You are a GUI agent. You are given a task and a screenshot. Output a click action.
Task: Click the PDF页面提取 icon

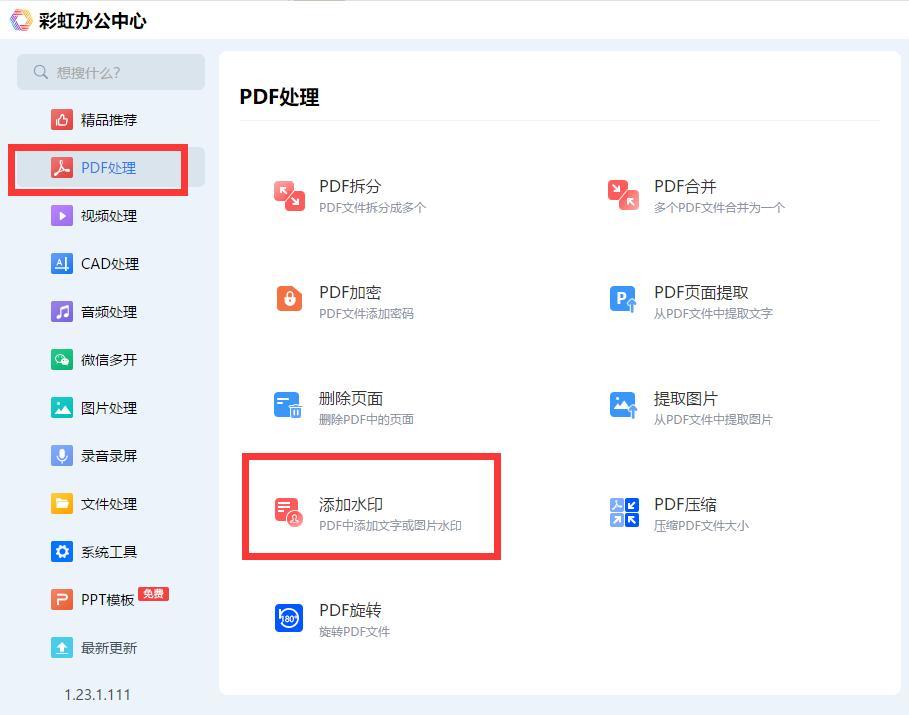pos(623,299)
